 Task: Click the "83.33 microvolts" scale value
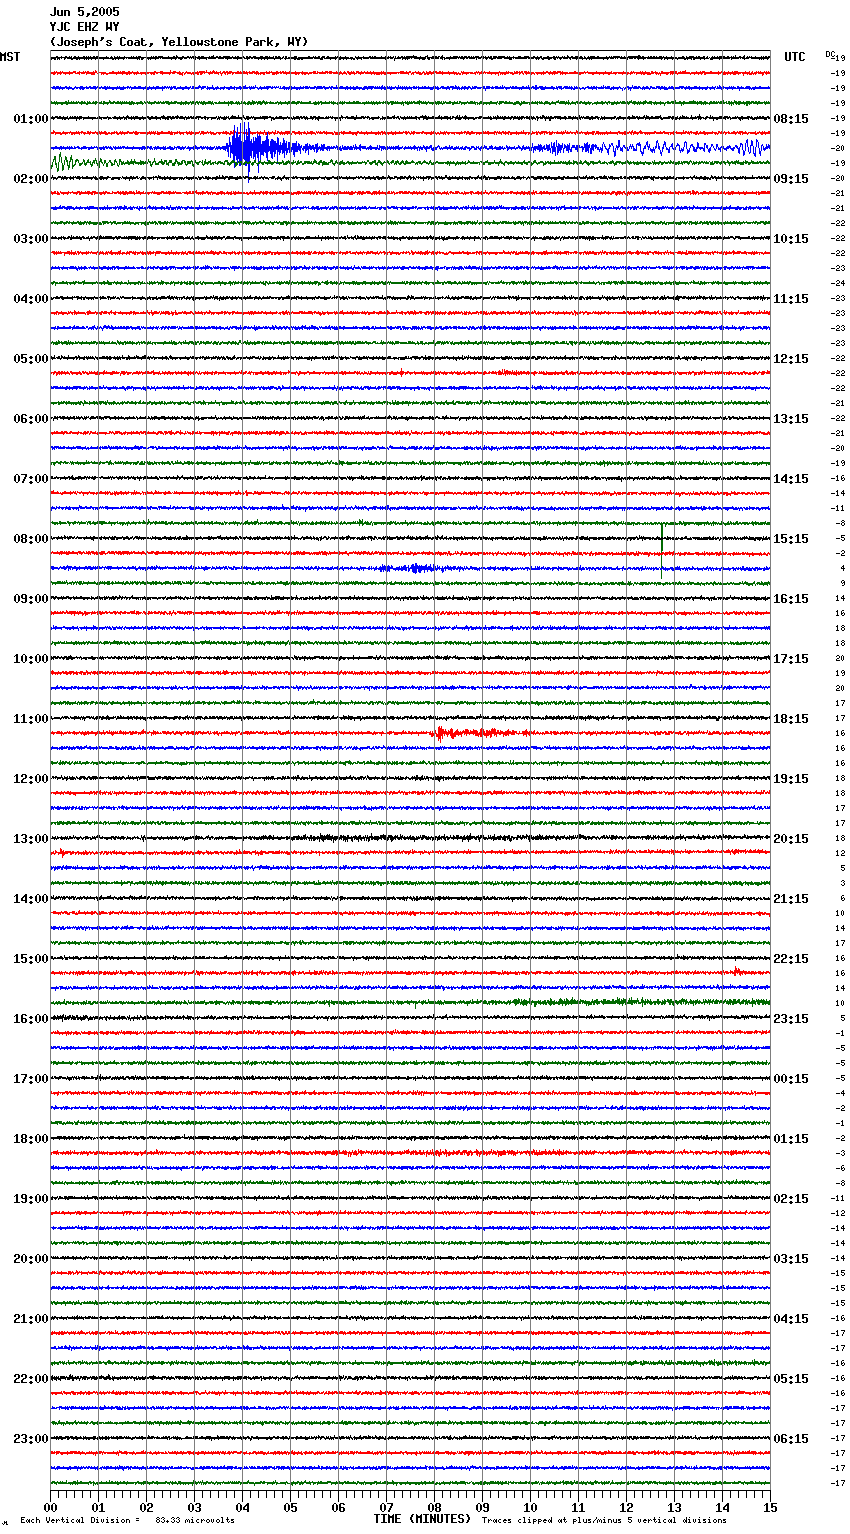tap(195, 1520)
